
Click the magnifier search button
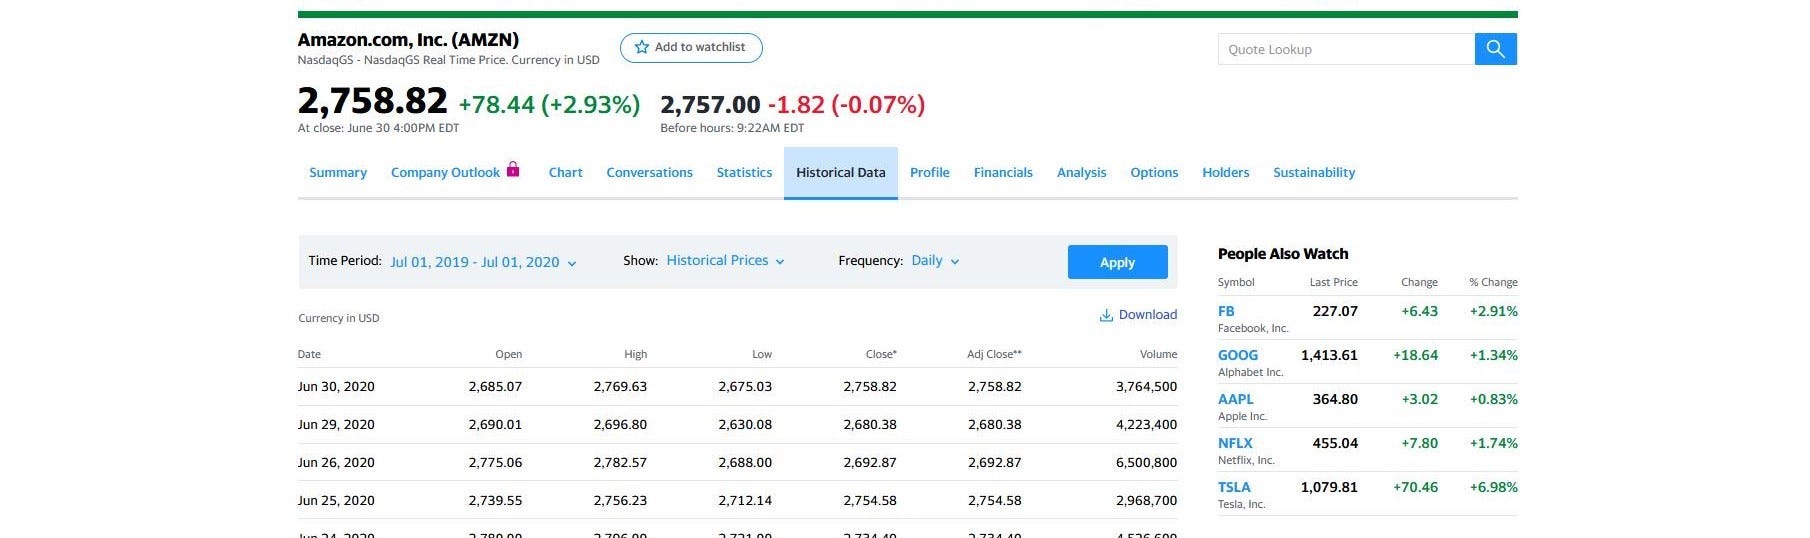[1495, 49]
